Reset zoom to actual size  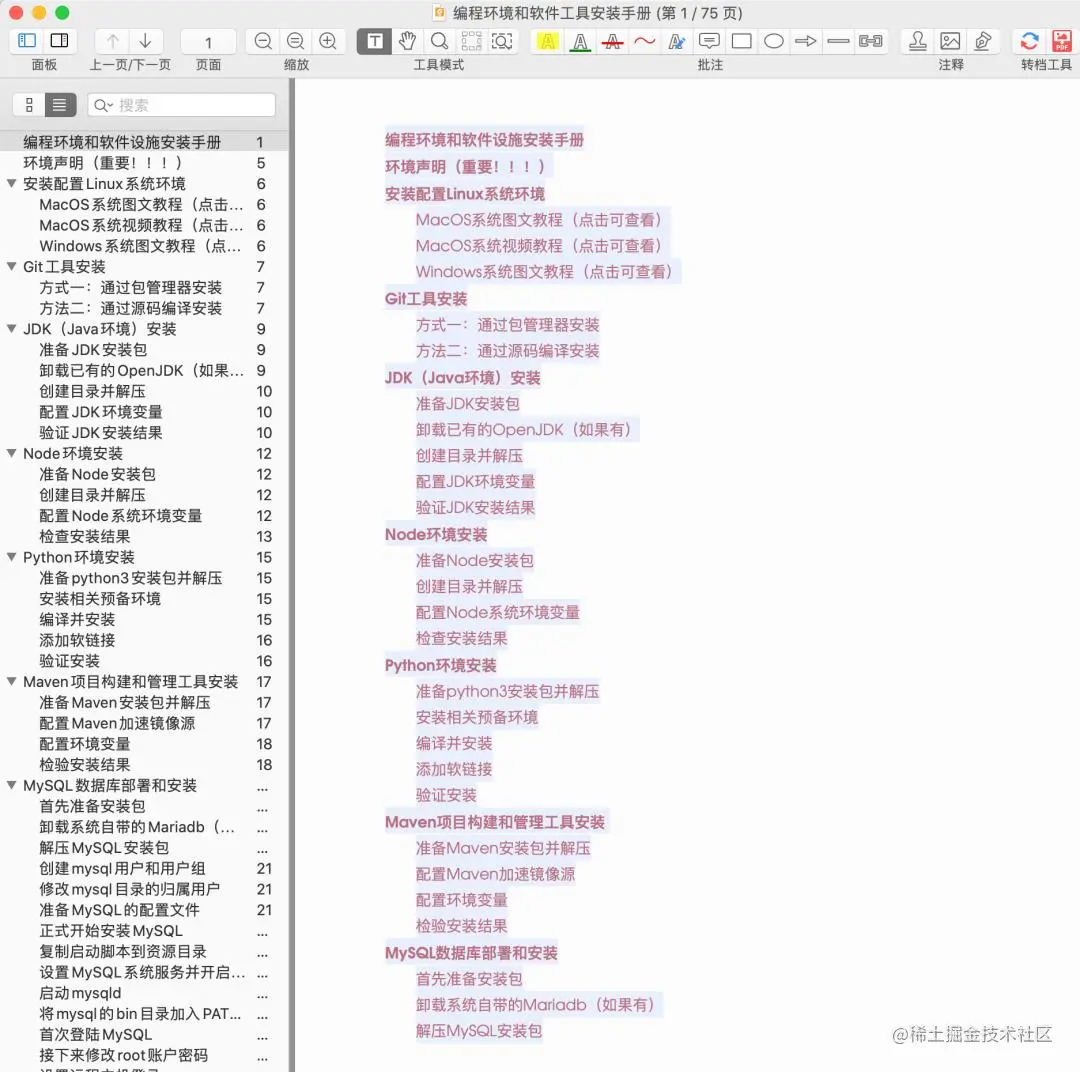click(x=295, y=41)
